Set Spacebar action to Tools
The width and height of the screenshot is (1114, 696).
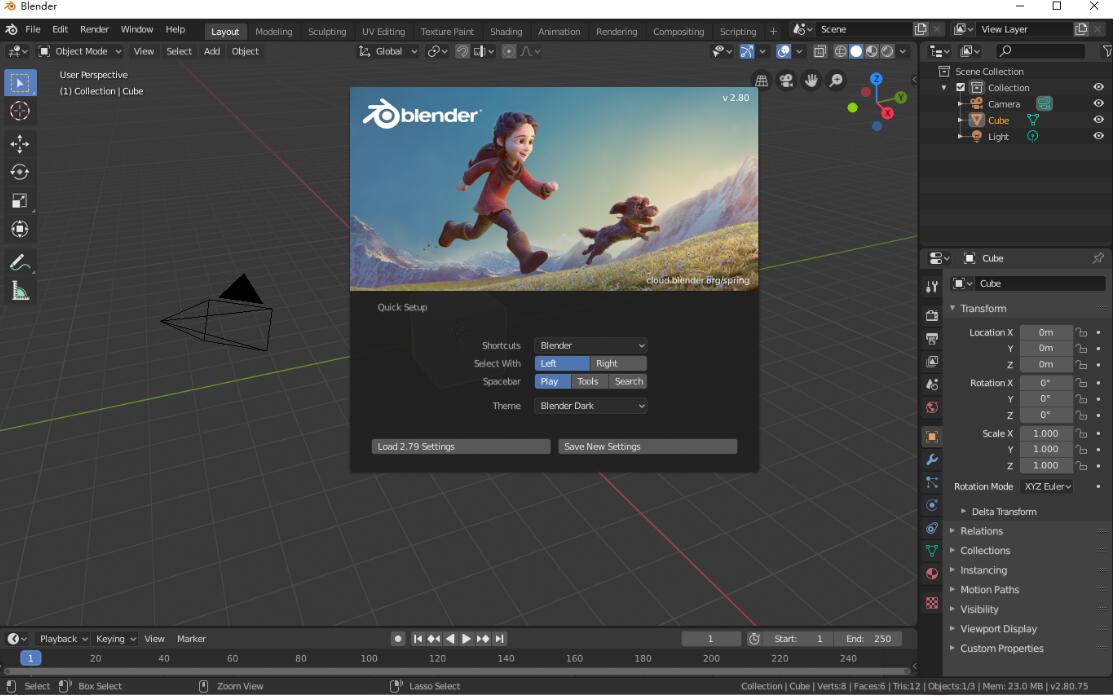588,381
